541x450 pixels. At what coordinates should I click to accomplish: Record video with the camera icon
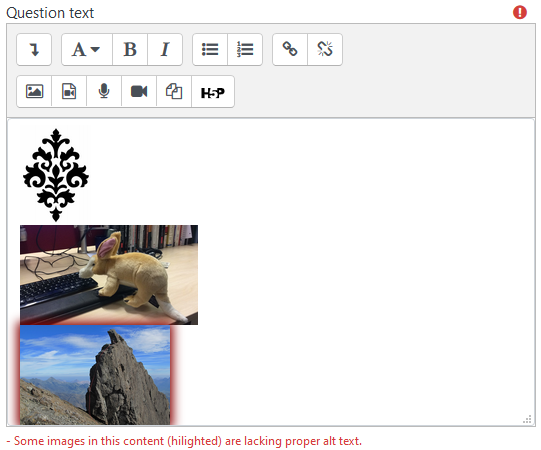pyautogui.click(x=139, y=91)
